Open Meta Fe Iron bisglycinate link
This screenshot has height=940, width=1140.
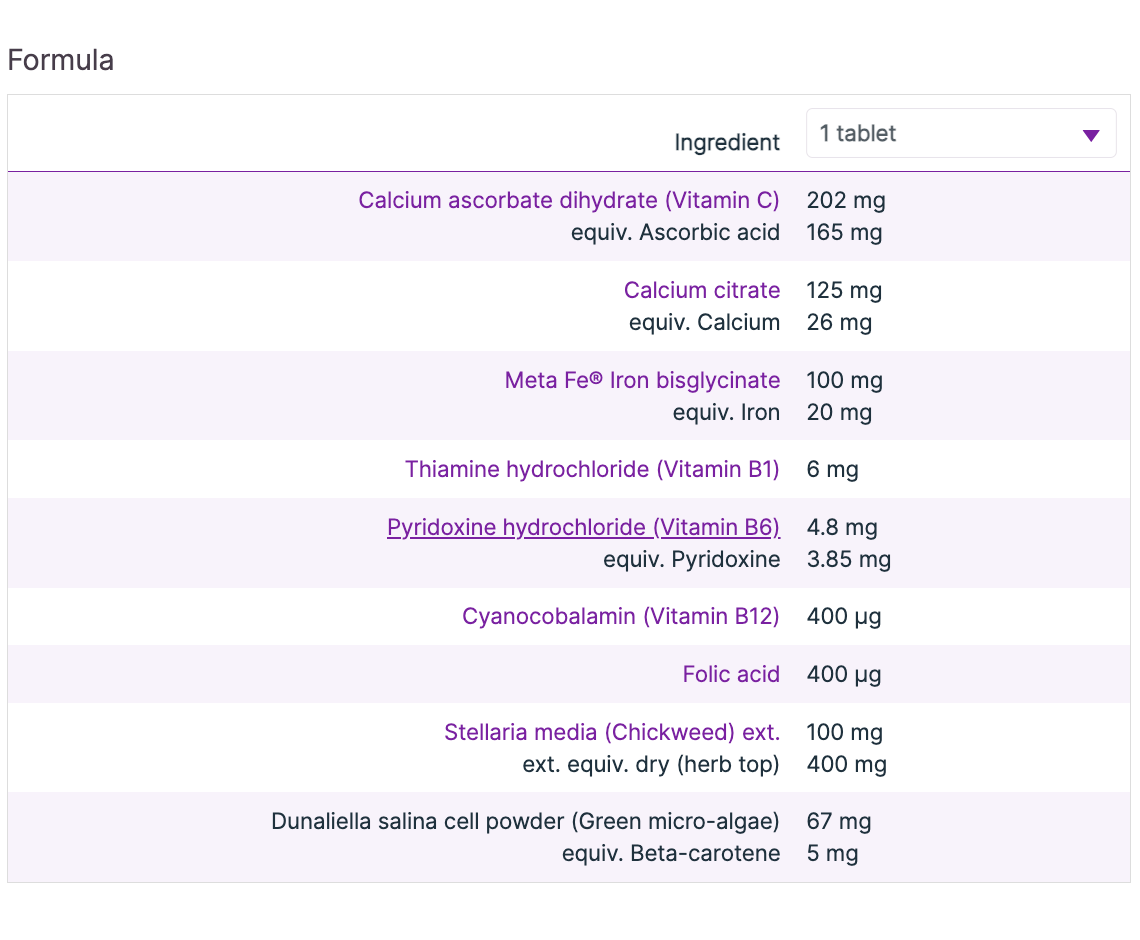click(x=642, y=380)
